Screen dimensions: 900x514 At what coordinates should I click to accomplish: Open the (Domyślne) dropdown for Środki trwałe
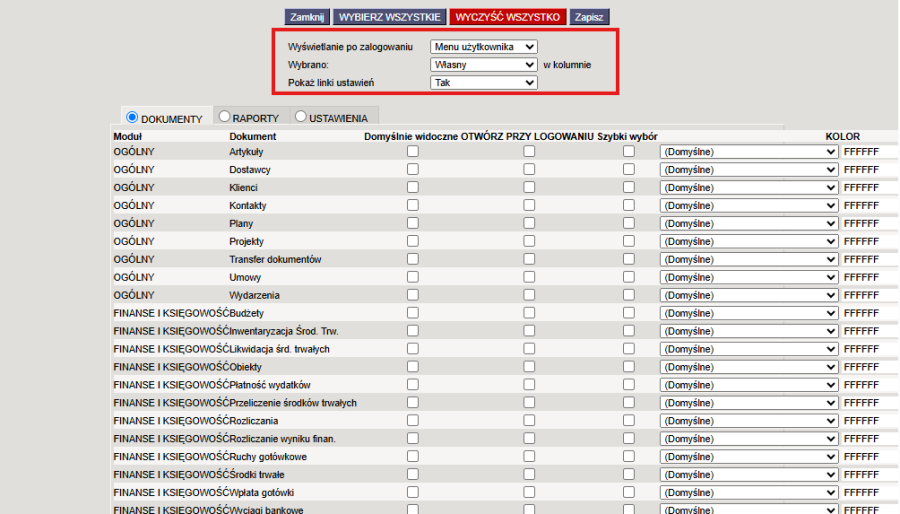point(749,474)
